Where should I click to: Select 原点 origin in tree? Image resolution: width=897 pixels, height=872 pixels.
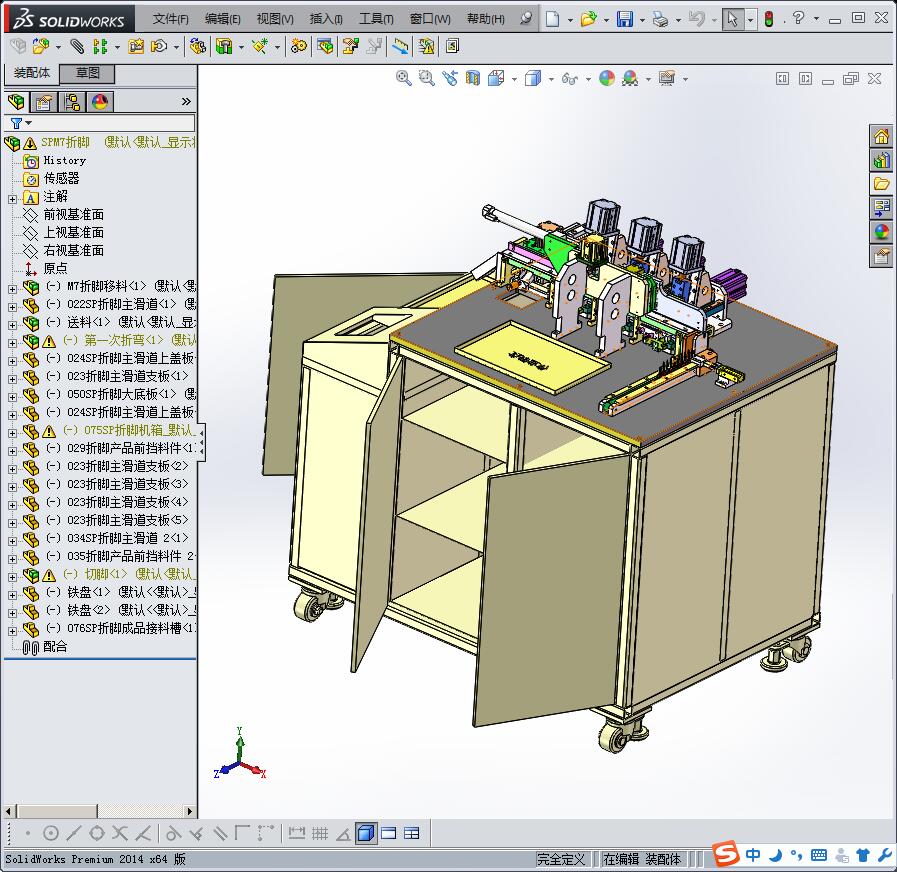tap(55, 268)
